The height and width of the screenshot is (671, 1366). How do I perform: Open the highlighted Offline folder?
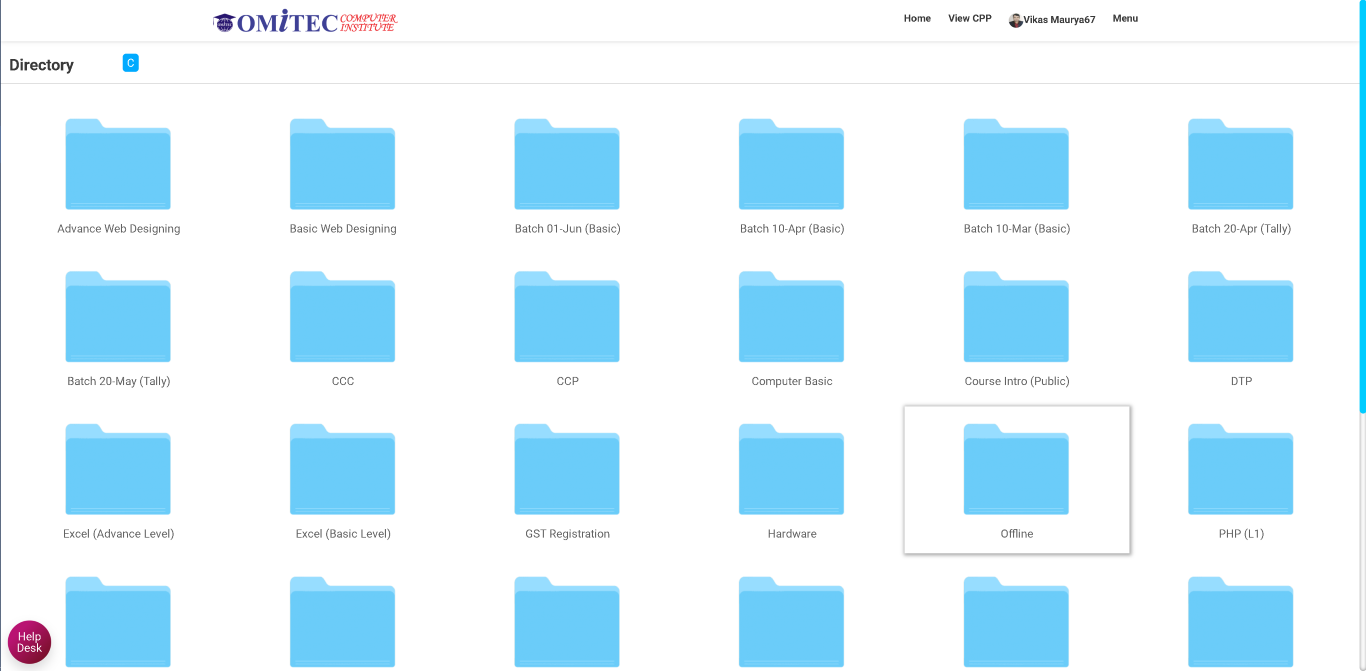click(1016, 470)
